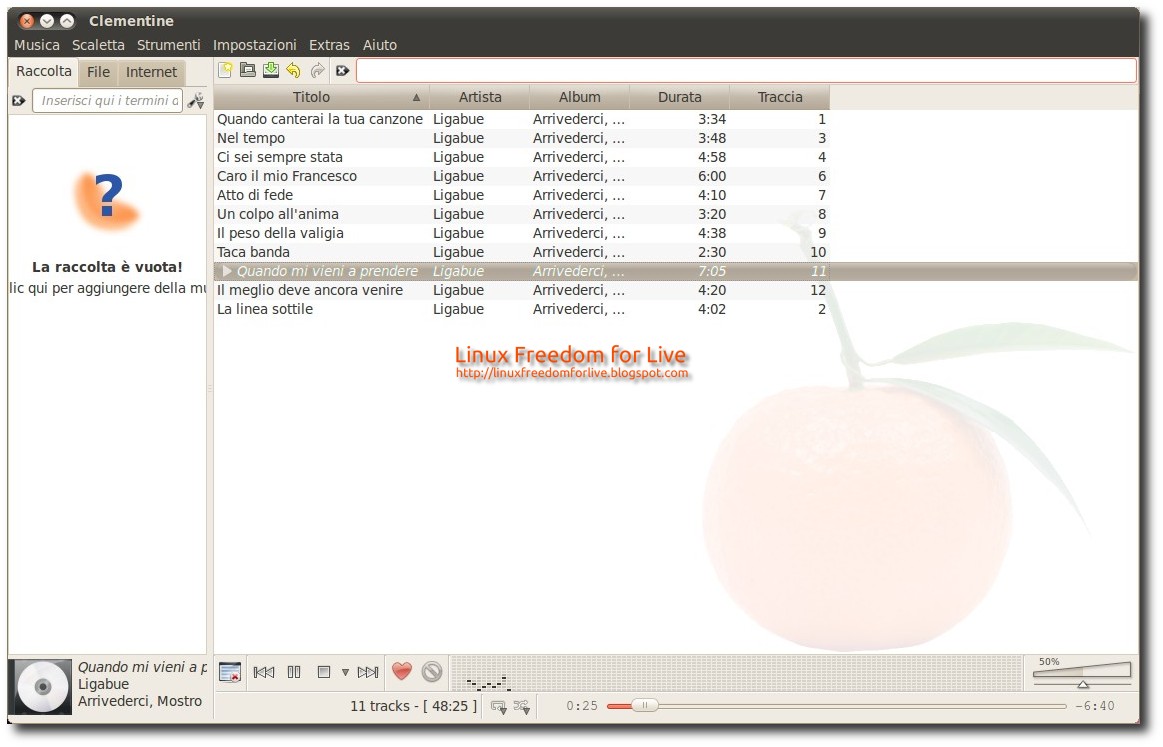Image resolution: width=1163 pixels, height=747 pixels.
Task: Open the Aiuto menu
Action: pyautogui.click(x=380, y=45)
